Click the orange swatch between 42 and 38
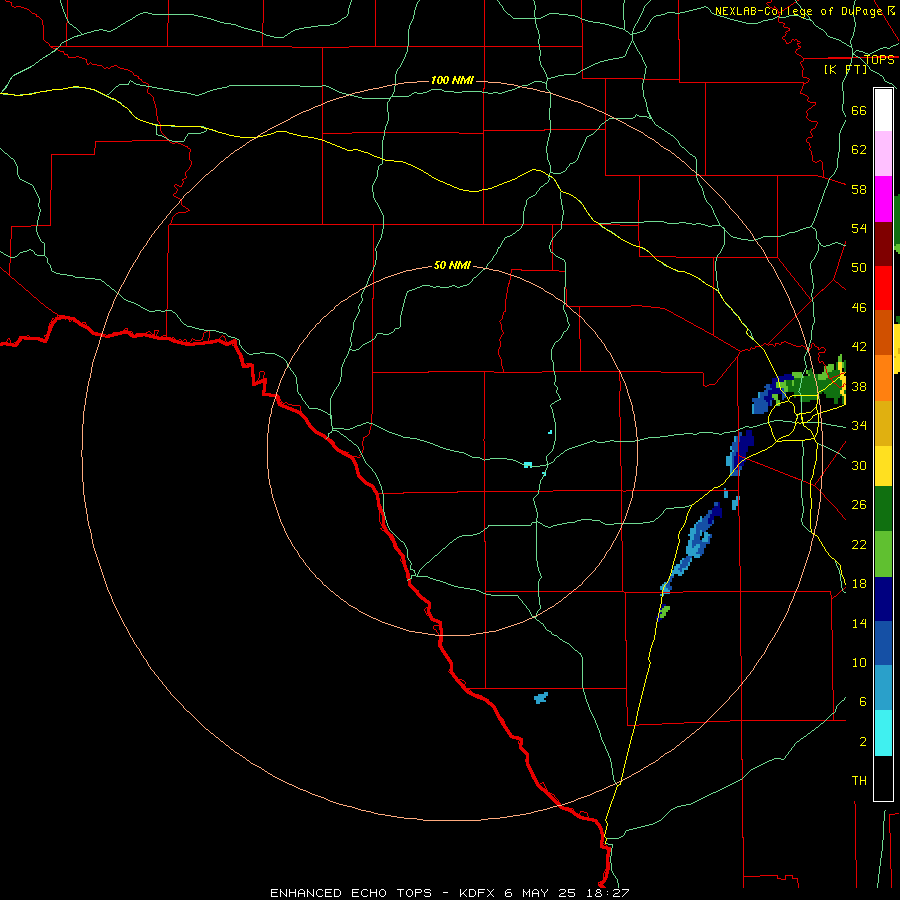This screenshot has width=900, height=900. coord(883,378)
